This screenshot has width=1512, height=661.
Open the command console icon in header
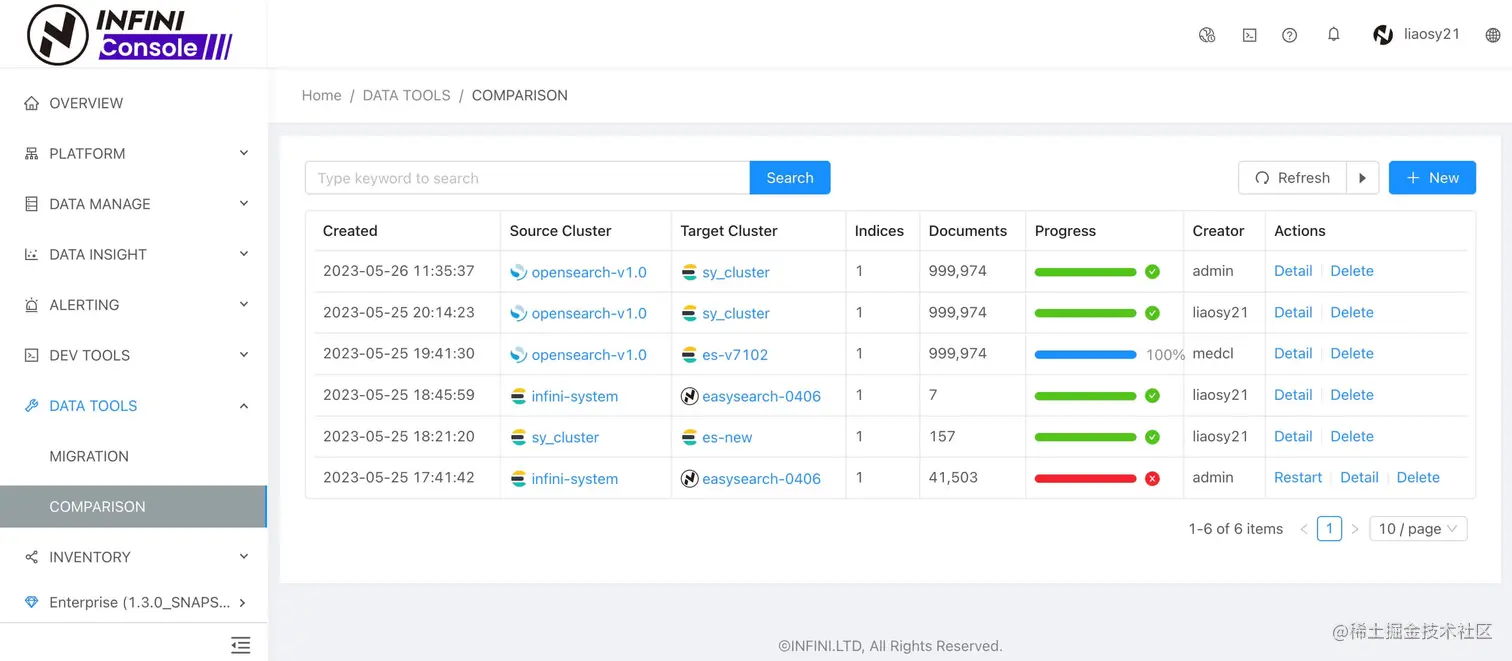(1249, 35)
